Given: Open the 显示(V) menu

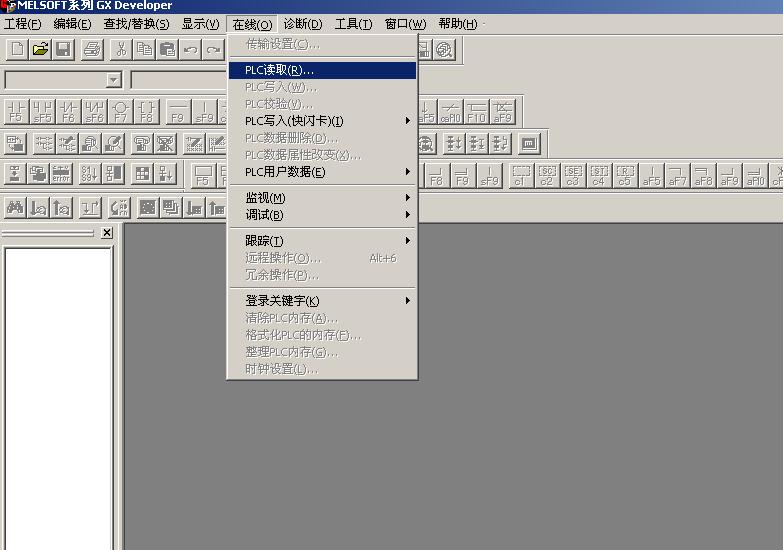Looking at the screenshot, I should 200,24.
